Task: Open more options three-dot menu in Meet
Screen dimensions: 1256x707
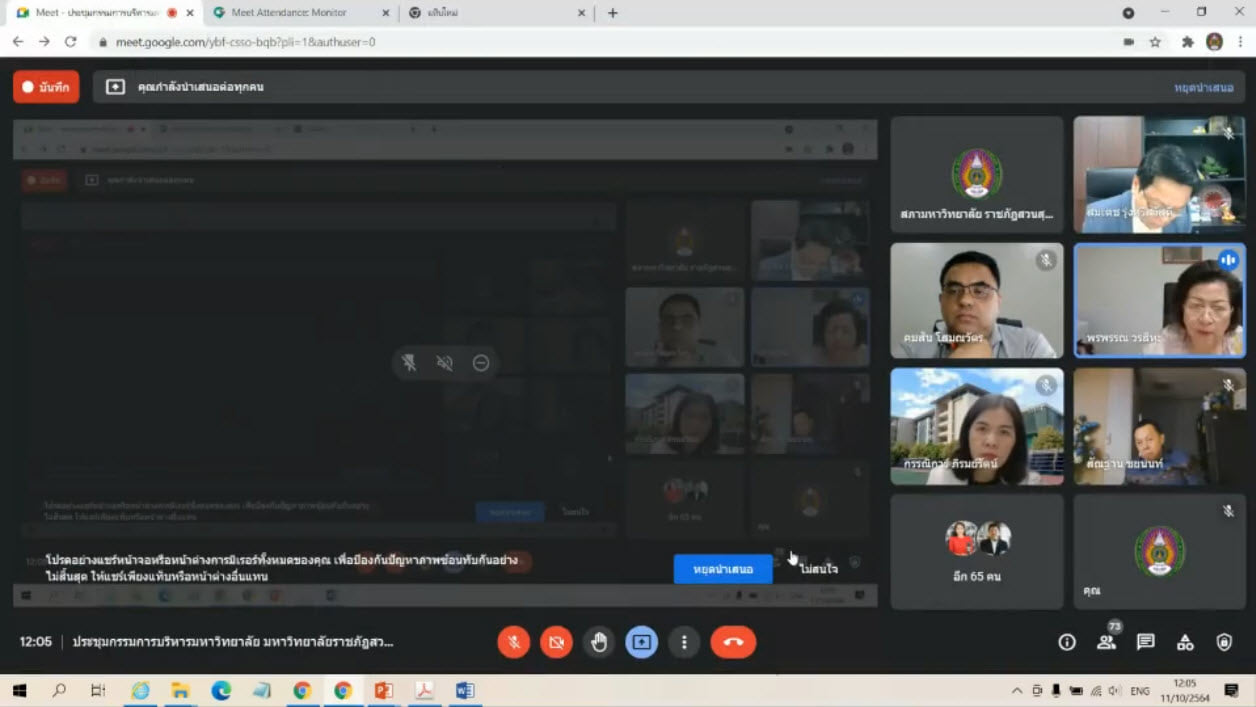Action: pos(684,642)
